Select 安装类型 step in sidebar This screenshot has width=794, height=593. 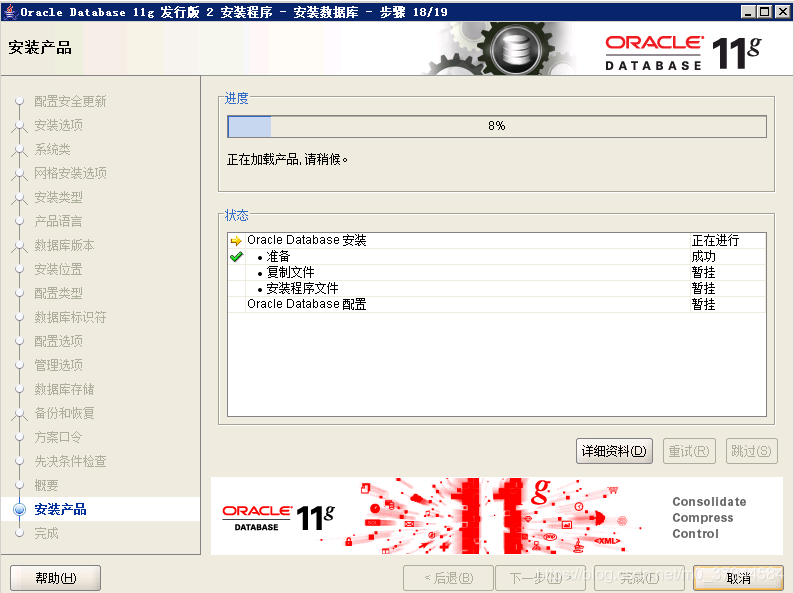pyautogui.click(x=58, y=197)
